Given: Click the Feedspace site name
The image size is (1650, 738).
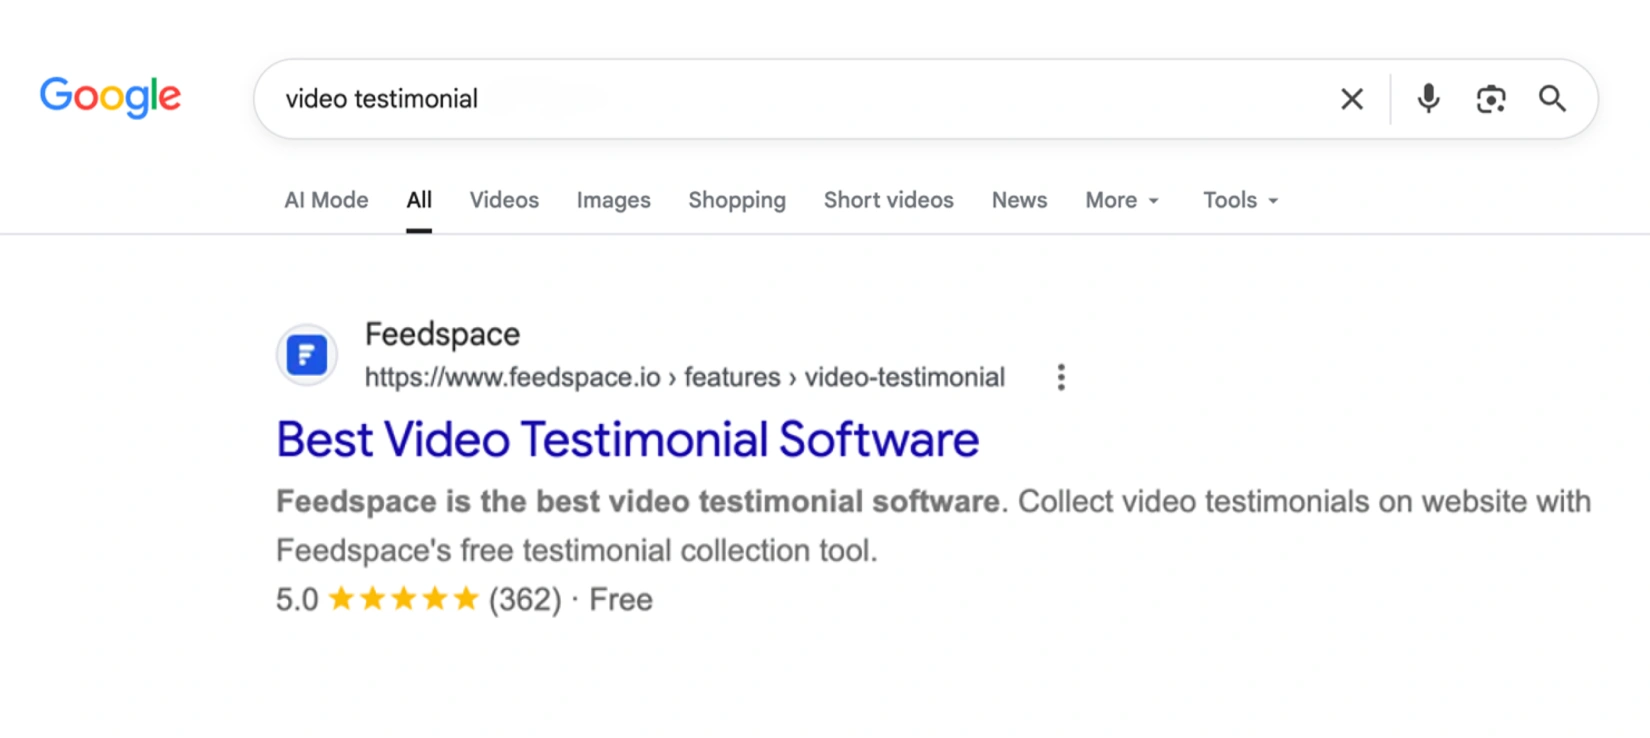Looking at the screenshot, I should pyautogui.click(x=442, y=334).
